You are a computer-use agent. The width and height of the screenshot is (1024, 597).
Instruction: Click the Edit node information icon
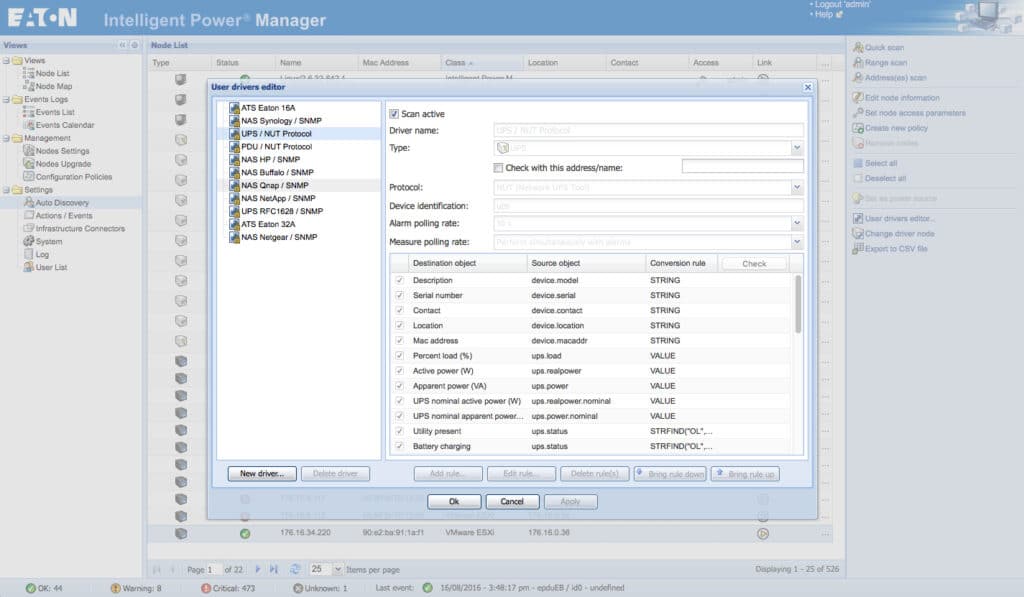coord(858,97)
